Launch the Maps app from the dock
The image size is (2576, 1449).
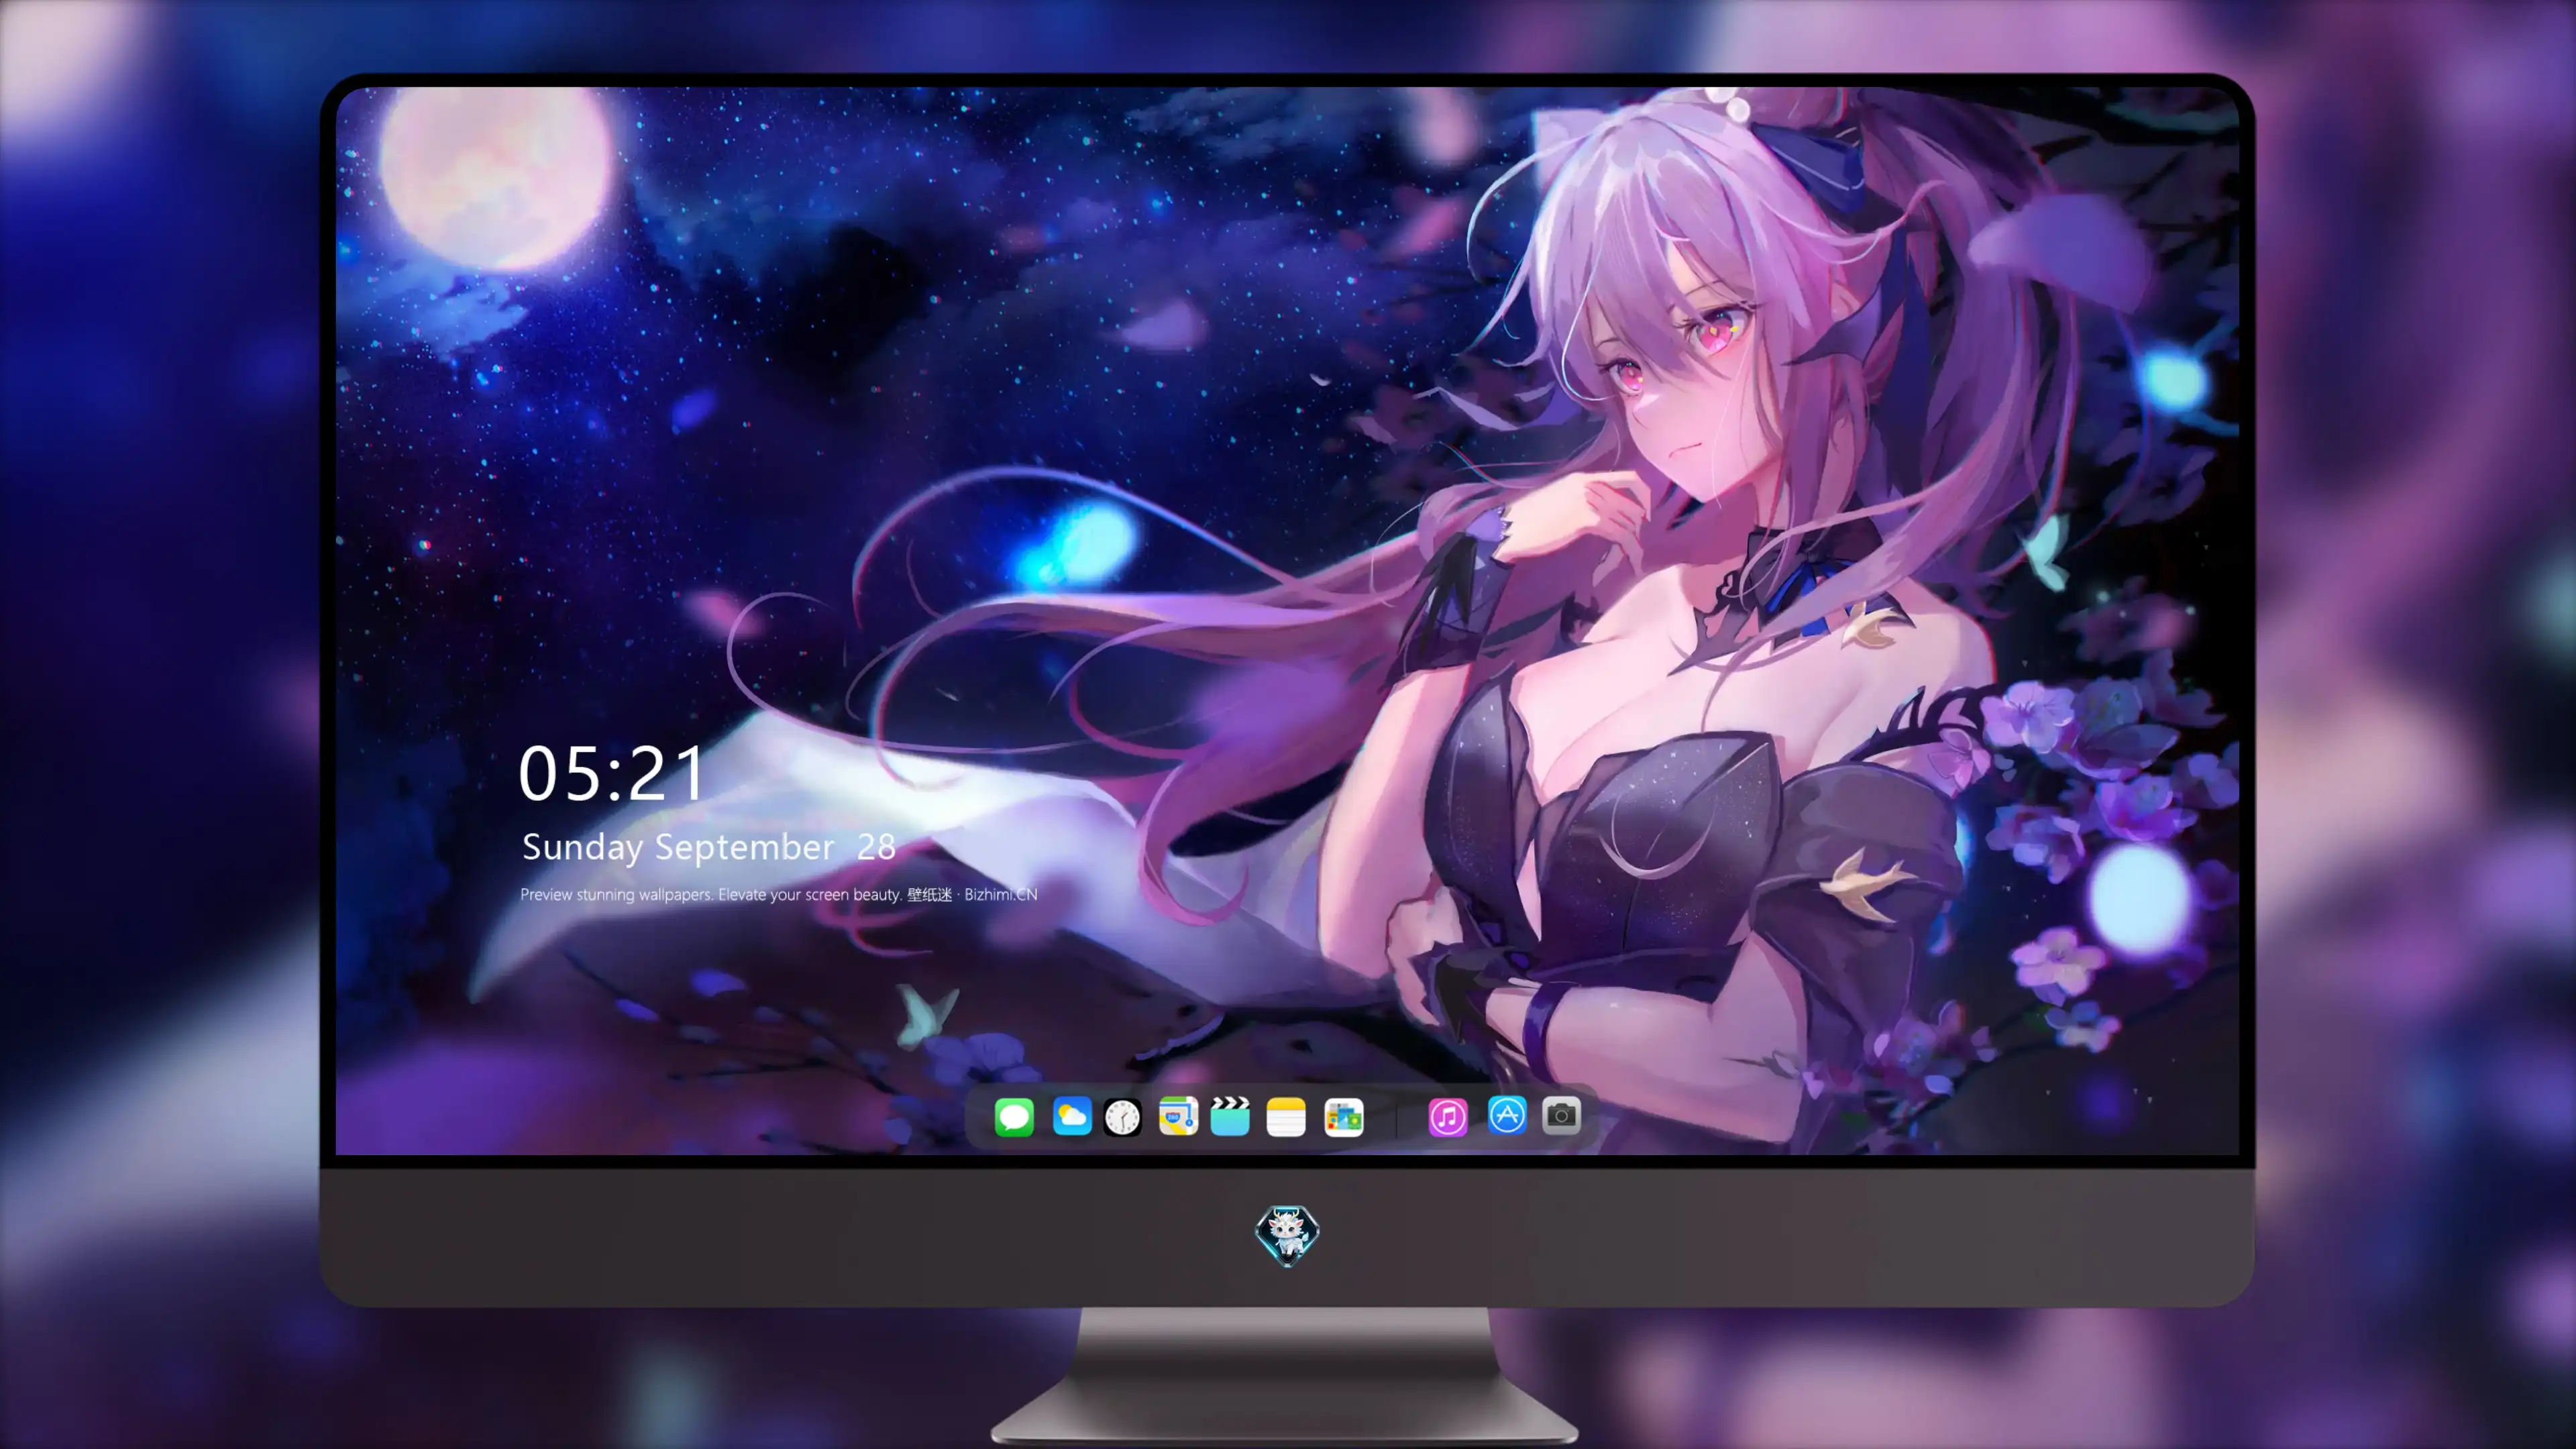pos(1178,1116)
